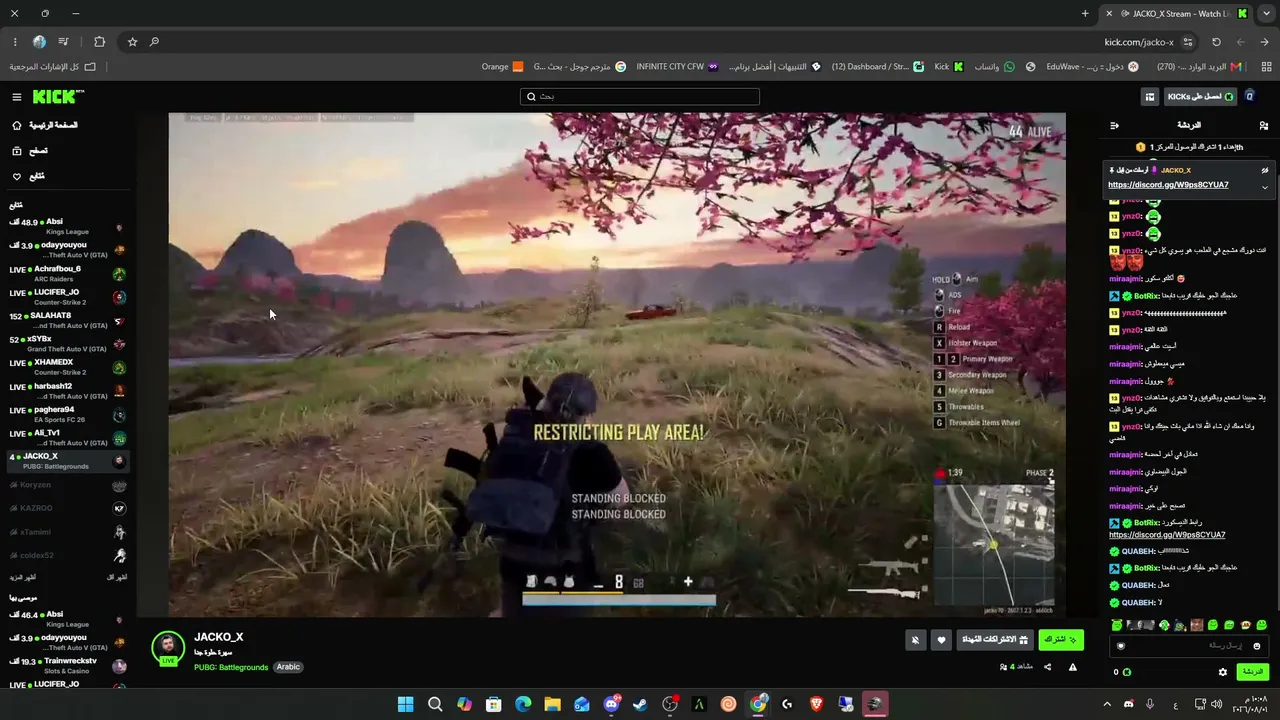
Task: Open Gmail inbox bookmark
Action: [1199, 67]
